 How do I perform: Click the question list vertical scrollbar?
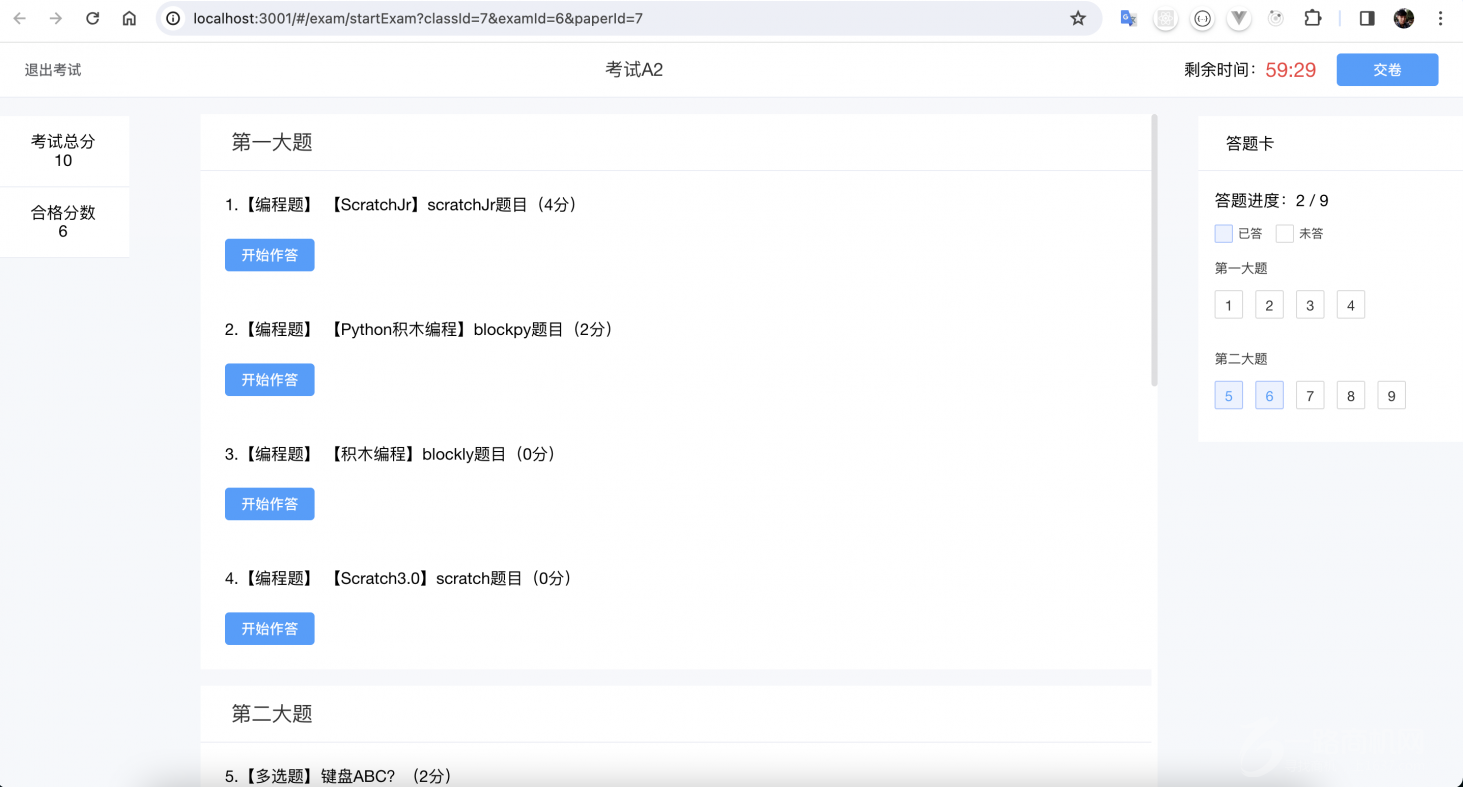pyautogui.click(x=1155, y=250)
